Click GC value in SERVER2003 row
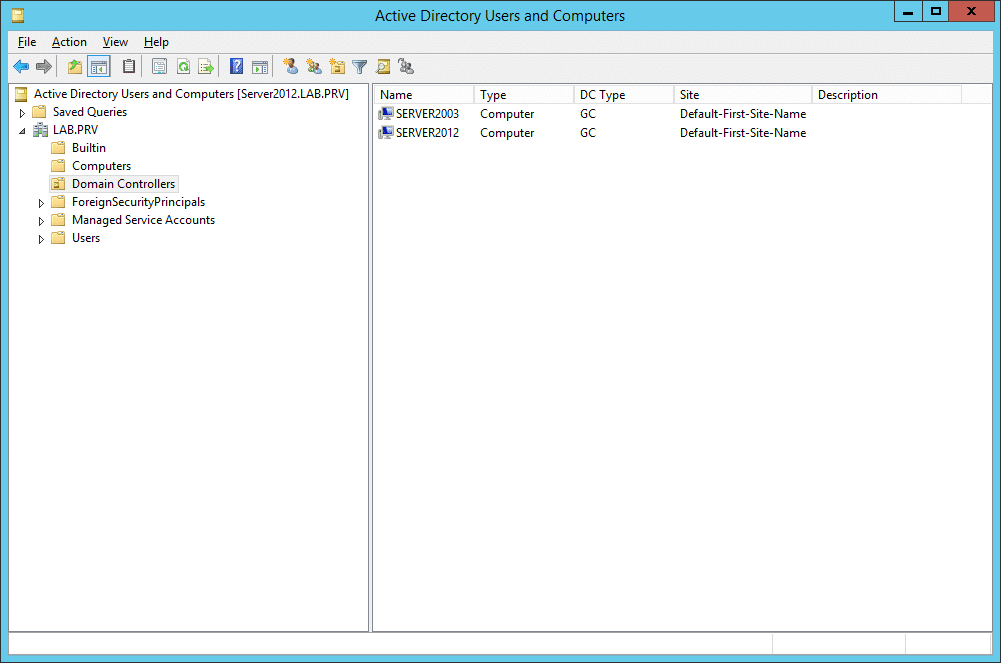 pos(587,114)
